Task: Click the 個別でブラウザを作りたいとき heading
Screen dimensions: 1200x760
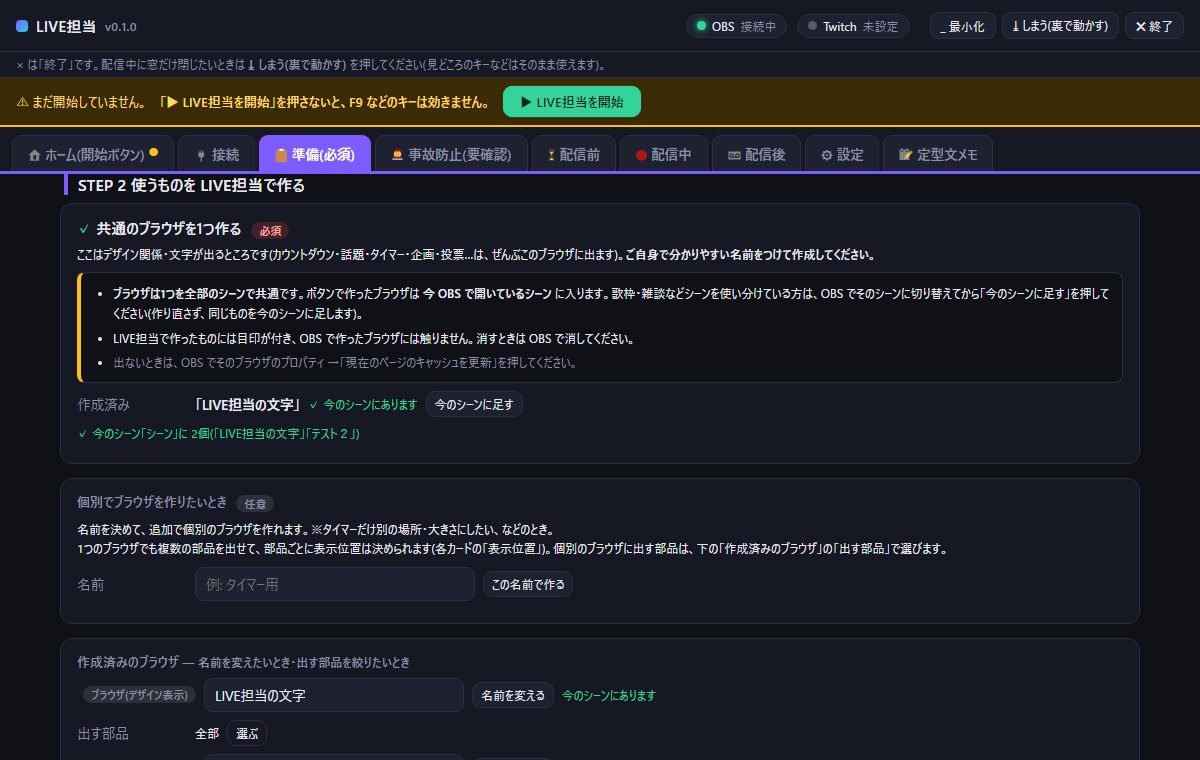Action: pos(152,502)
